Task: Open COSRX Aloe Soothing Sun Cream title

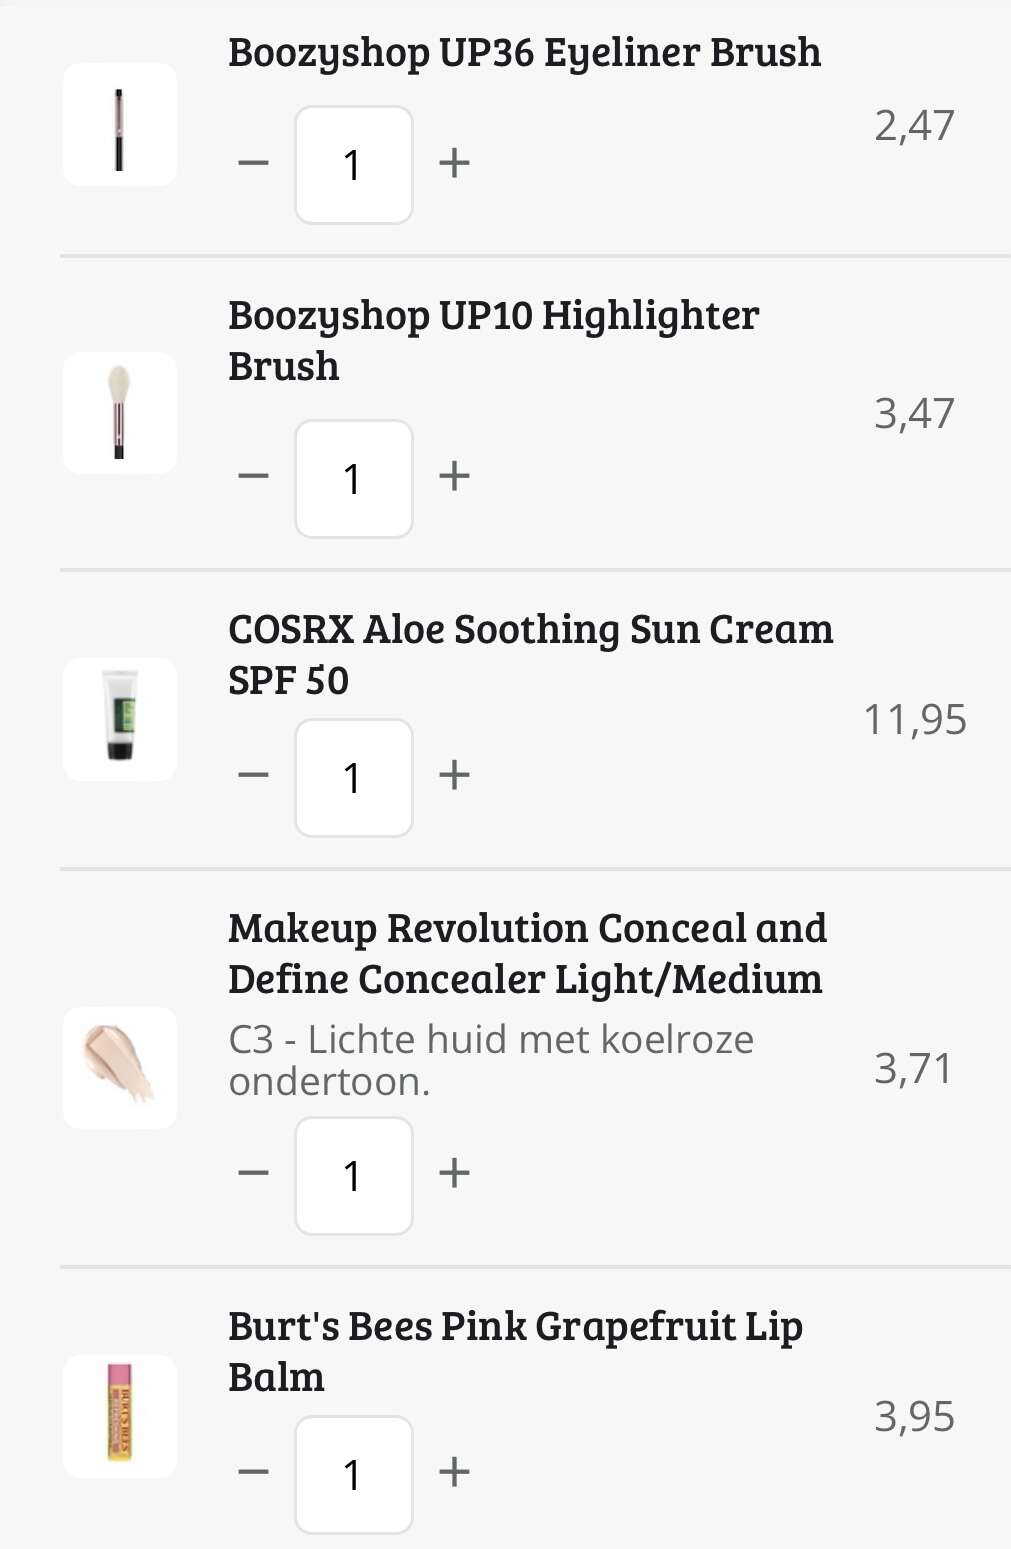Action: pyautogui.click(x=530, y=654)
